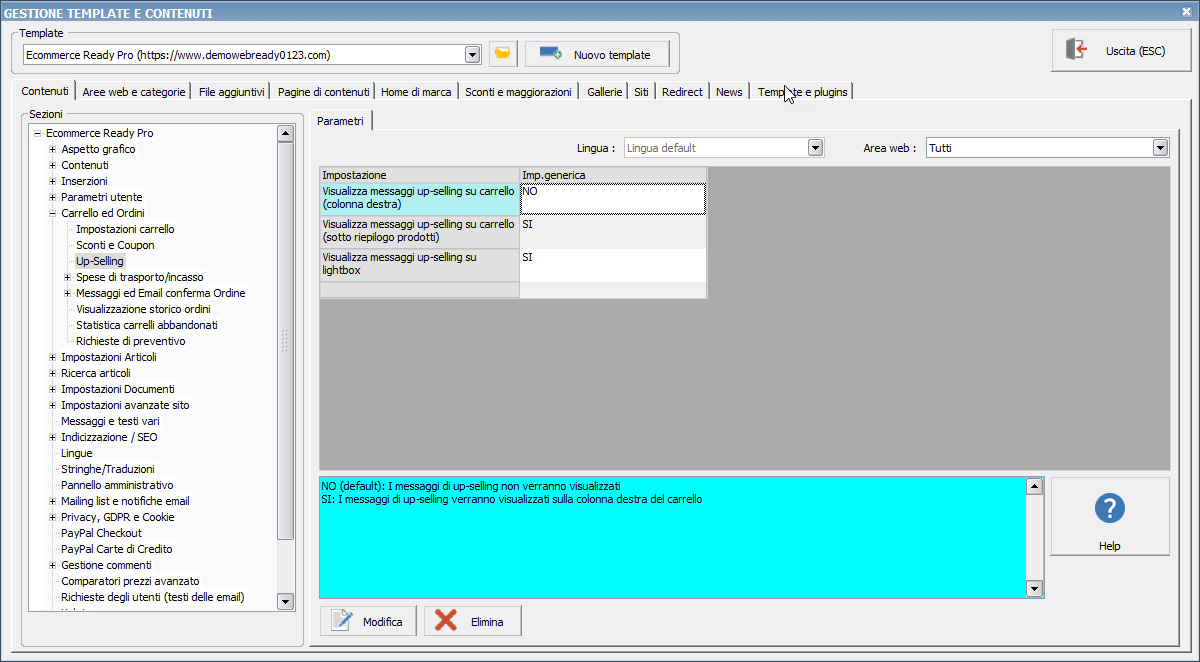
Task: Select the Lingue tree item
Action: [x=76, y=453]
